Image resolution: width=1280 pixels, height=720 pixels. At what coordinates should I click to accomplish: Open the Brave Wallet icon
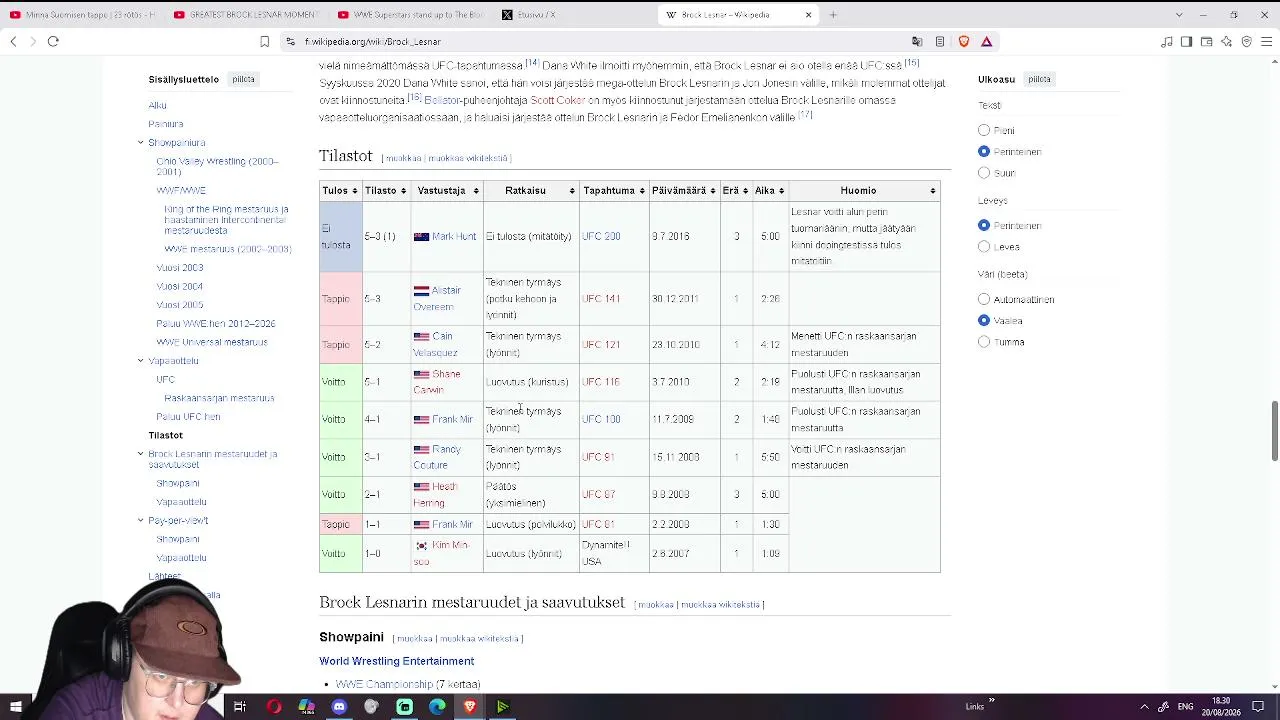click(x=1207, y=41)
